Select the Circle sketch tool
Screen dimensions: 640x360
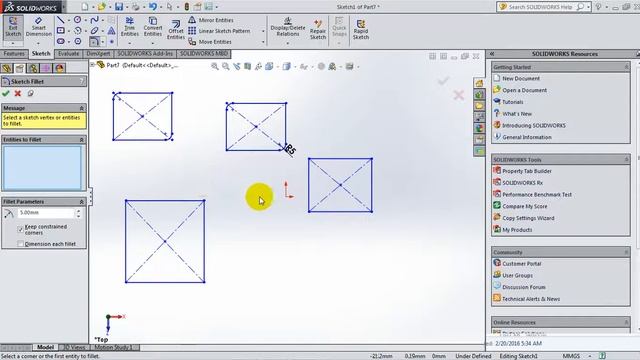[77, 20]
